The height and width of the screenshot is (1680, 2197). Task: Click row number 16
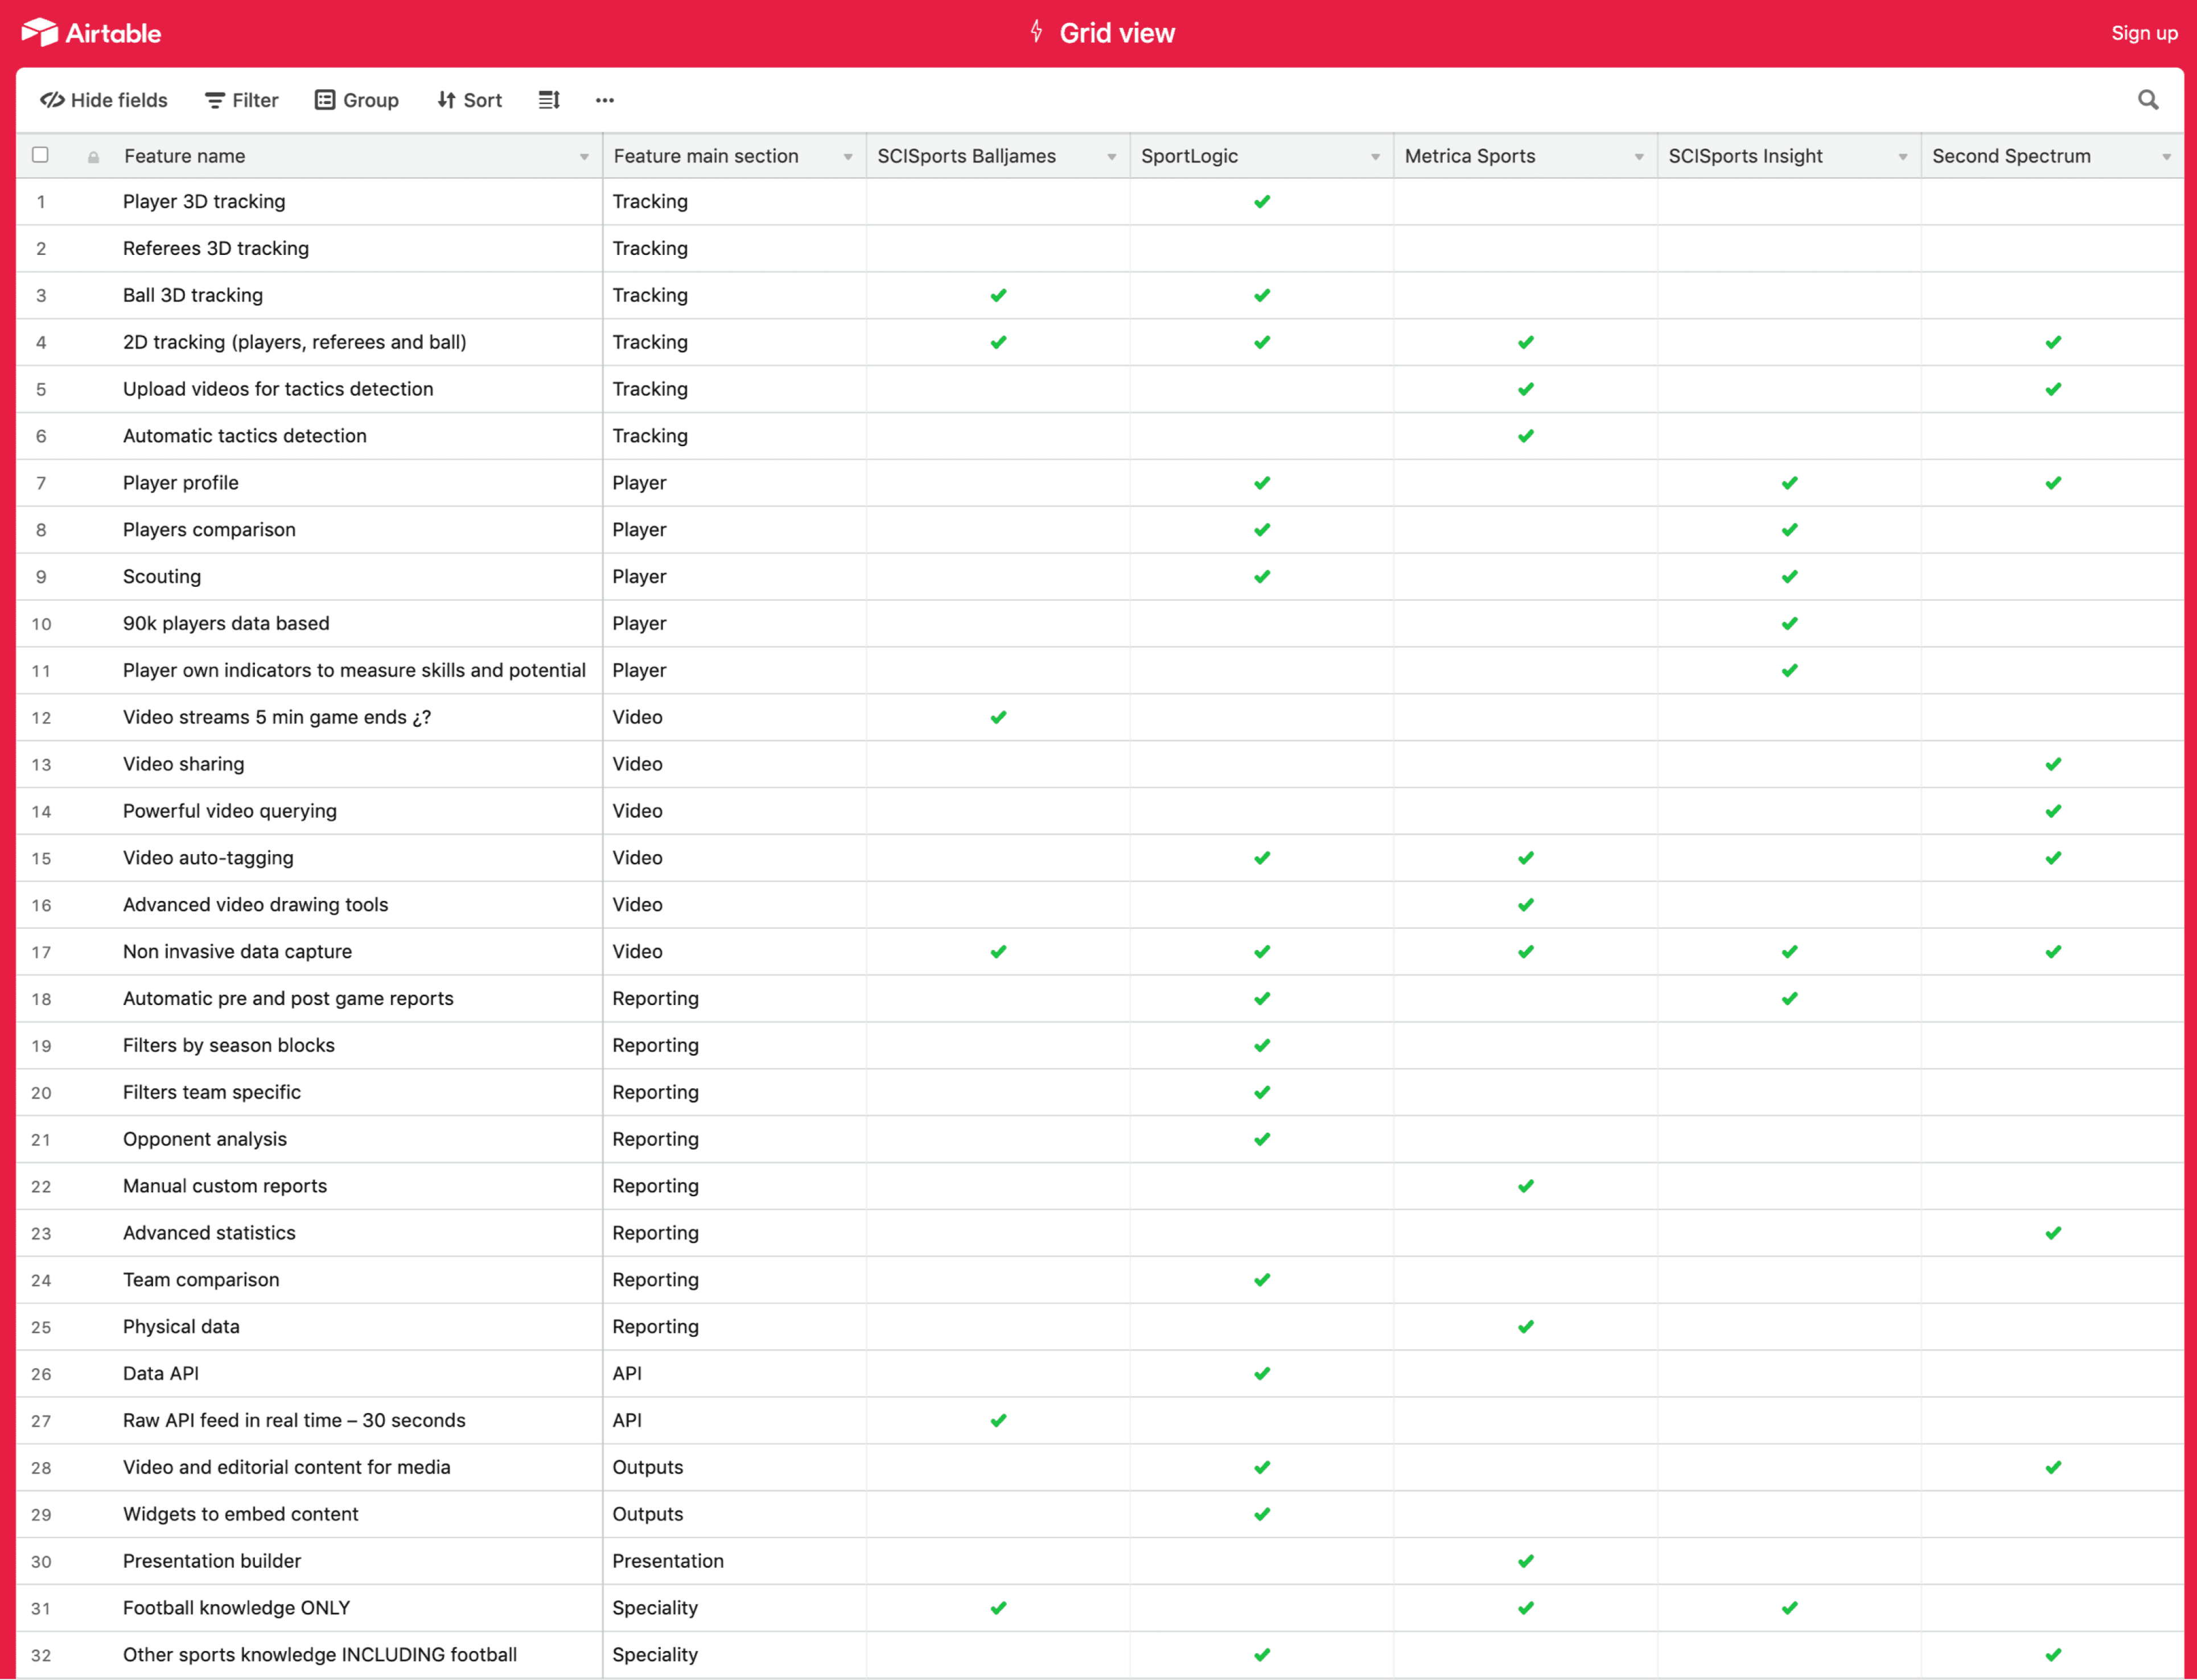41,906
